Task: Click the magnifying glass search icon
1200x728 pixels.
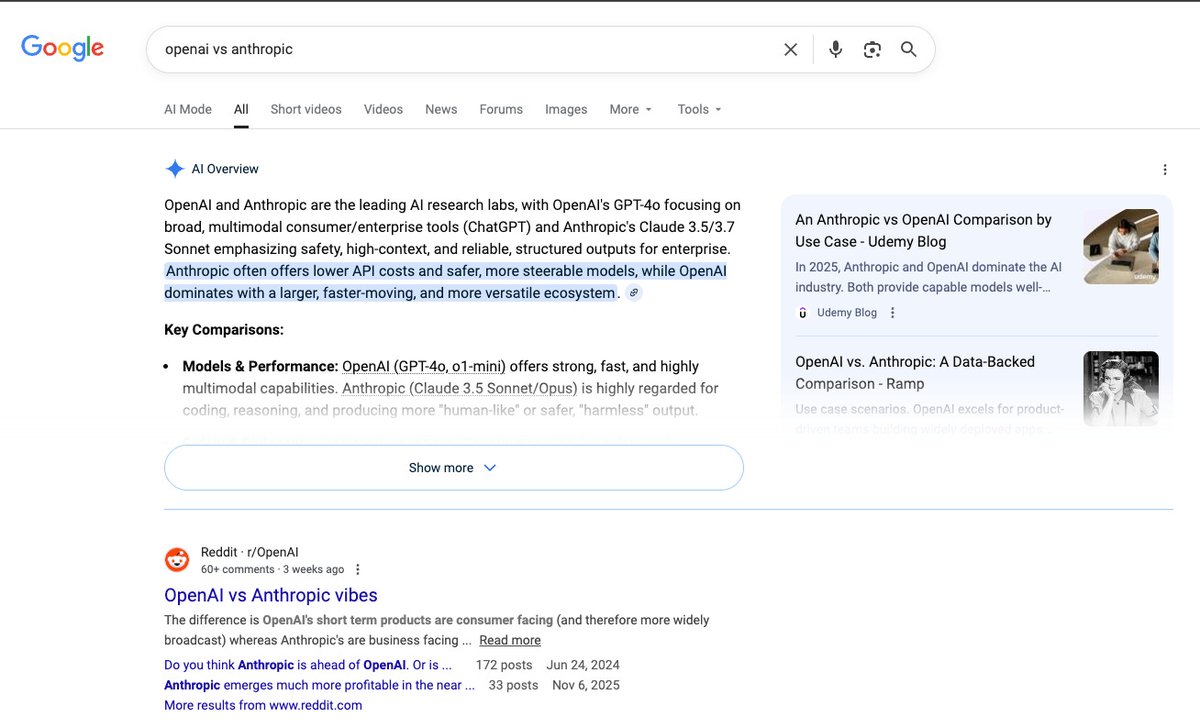Action: (909, 49)
